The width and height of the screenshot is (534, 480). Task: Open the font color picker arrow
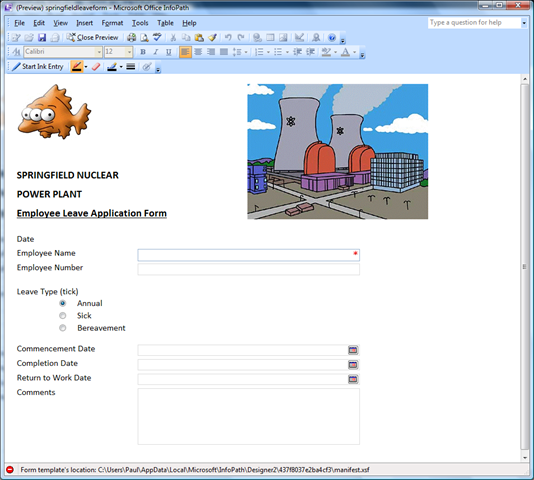click(x=355, y=52)
